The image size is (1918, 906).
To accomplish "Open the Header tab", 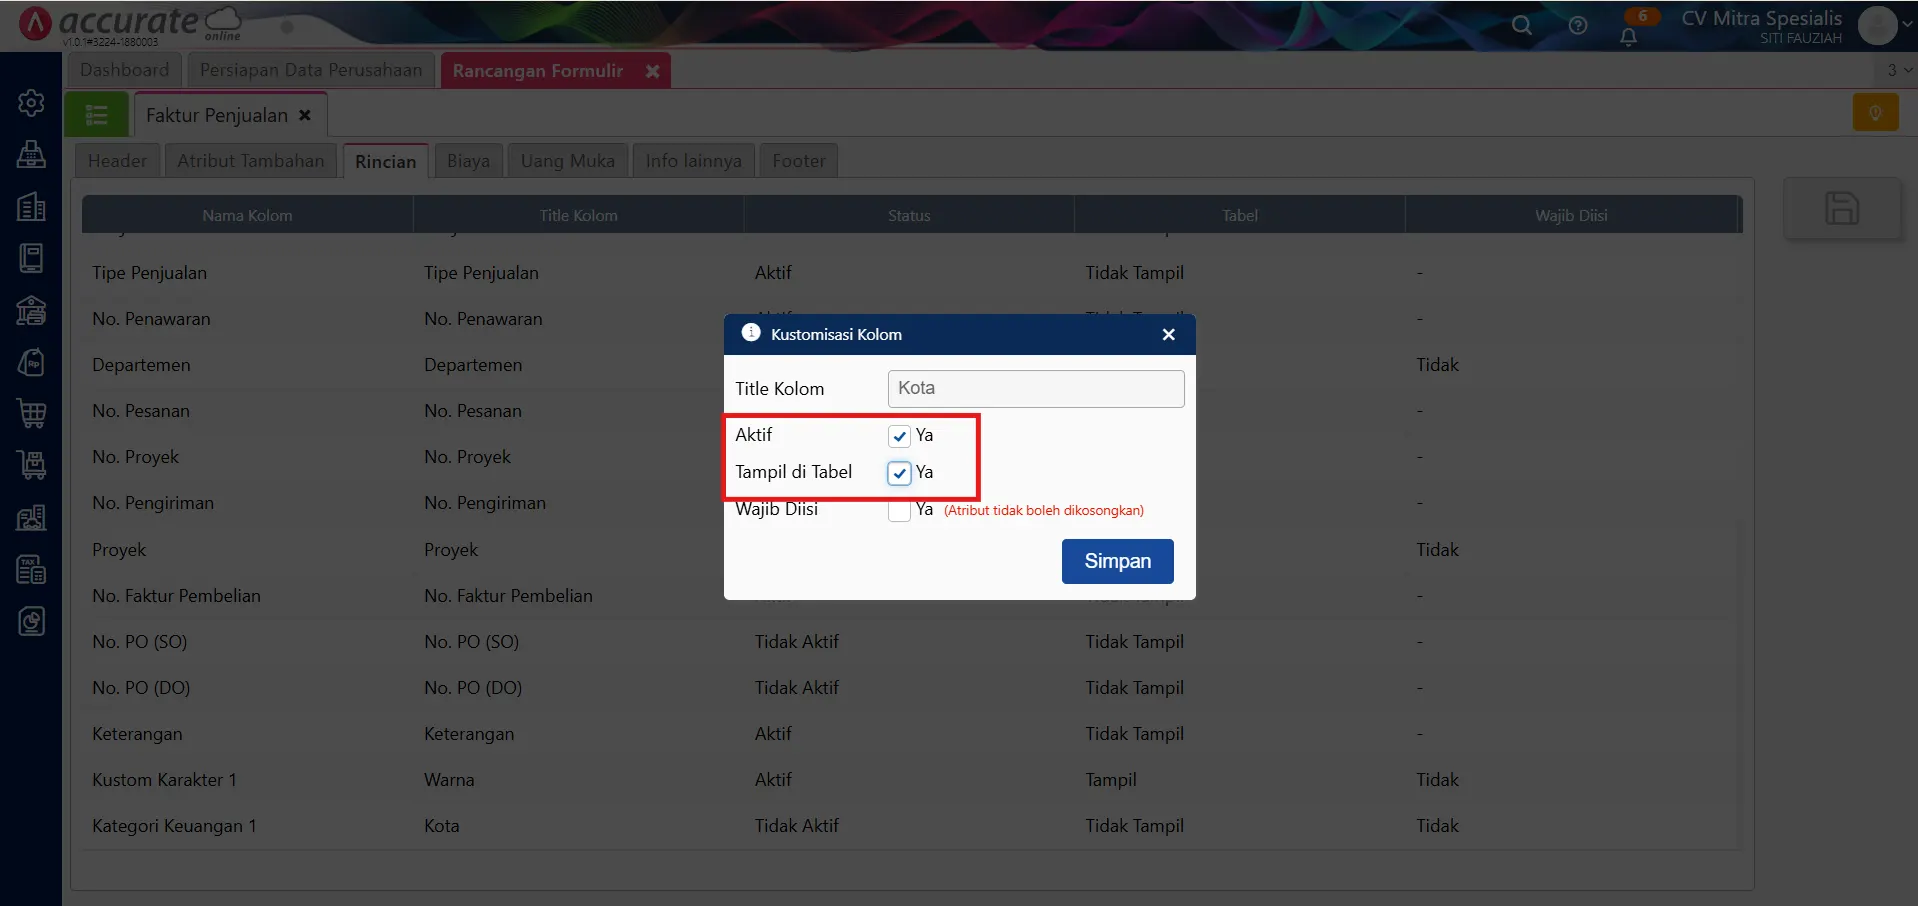I will (x=117, y=161).
